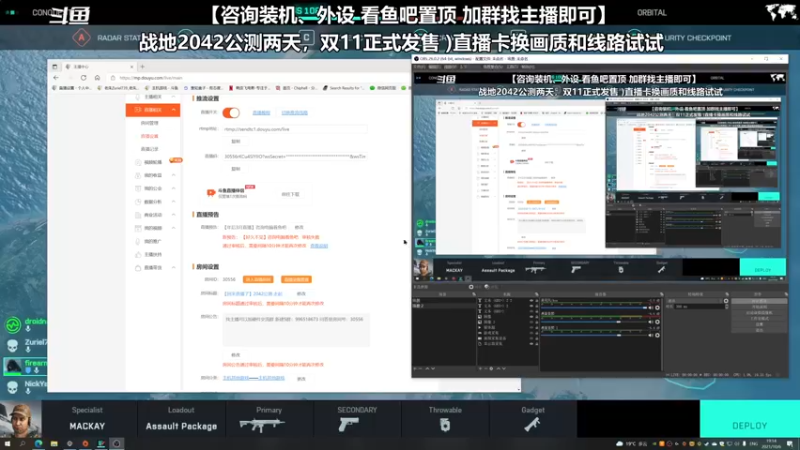
Task: Mute the 桌面音频 2 track speaker icon
Action: click(x=651, y=336)
